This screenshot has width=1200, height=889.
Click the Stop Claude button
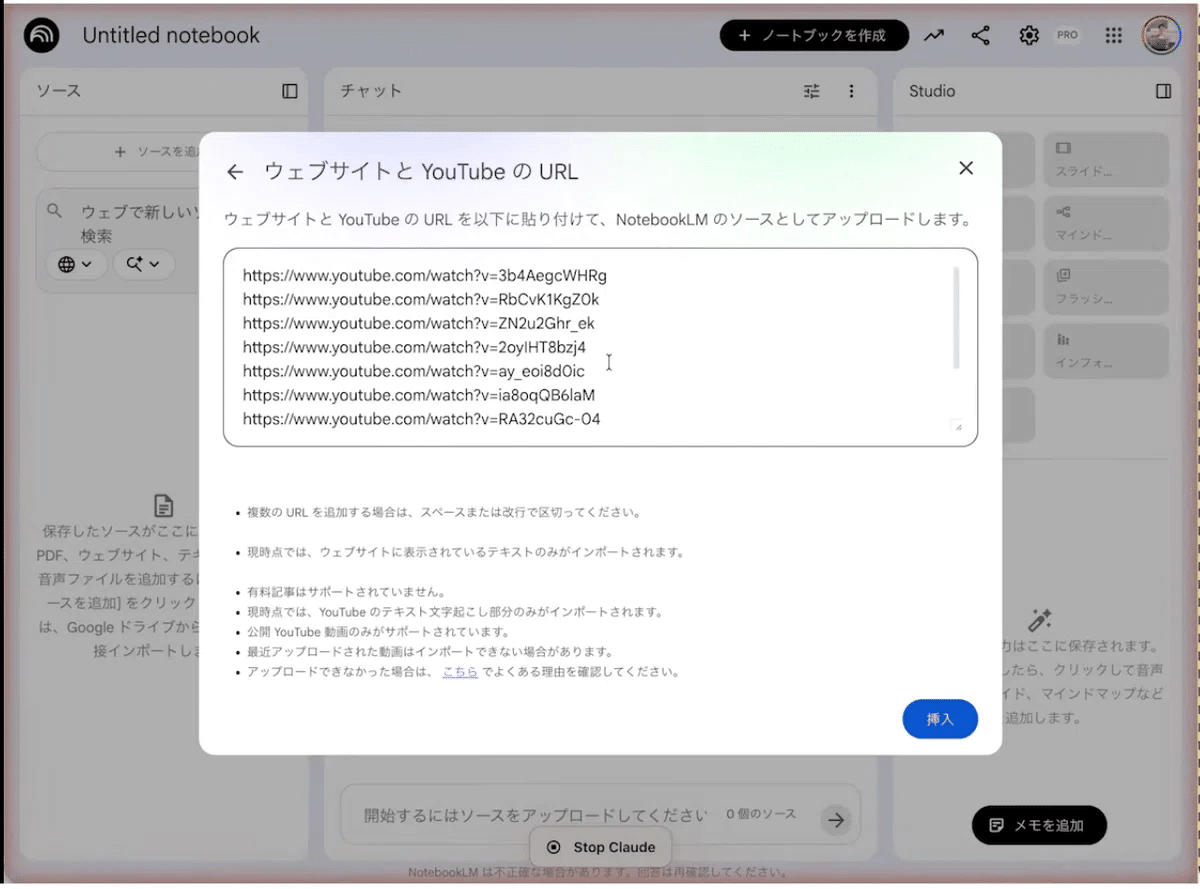[x=600, y=847]
